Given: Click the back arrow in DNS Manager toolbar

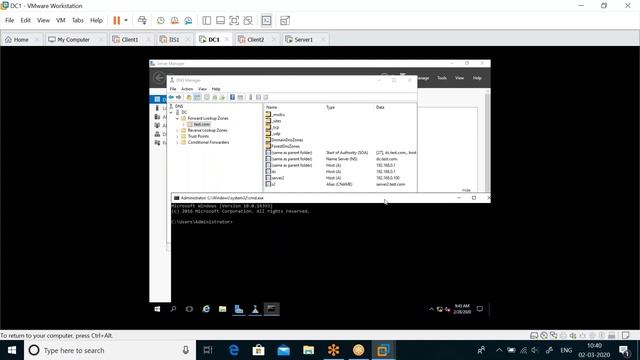Looking at the screenshot, I should point(171,97).
